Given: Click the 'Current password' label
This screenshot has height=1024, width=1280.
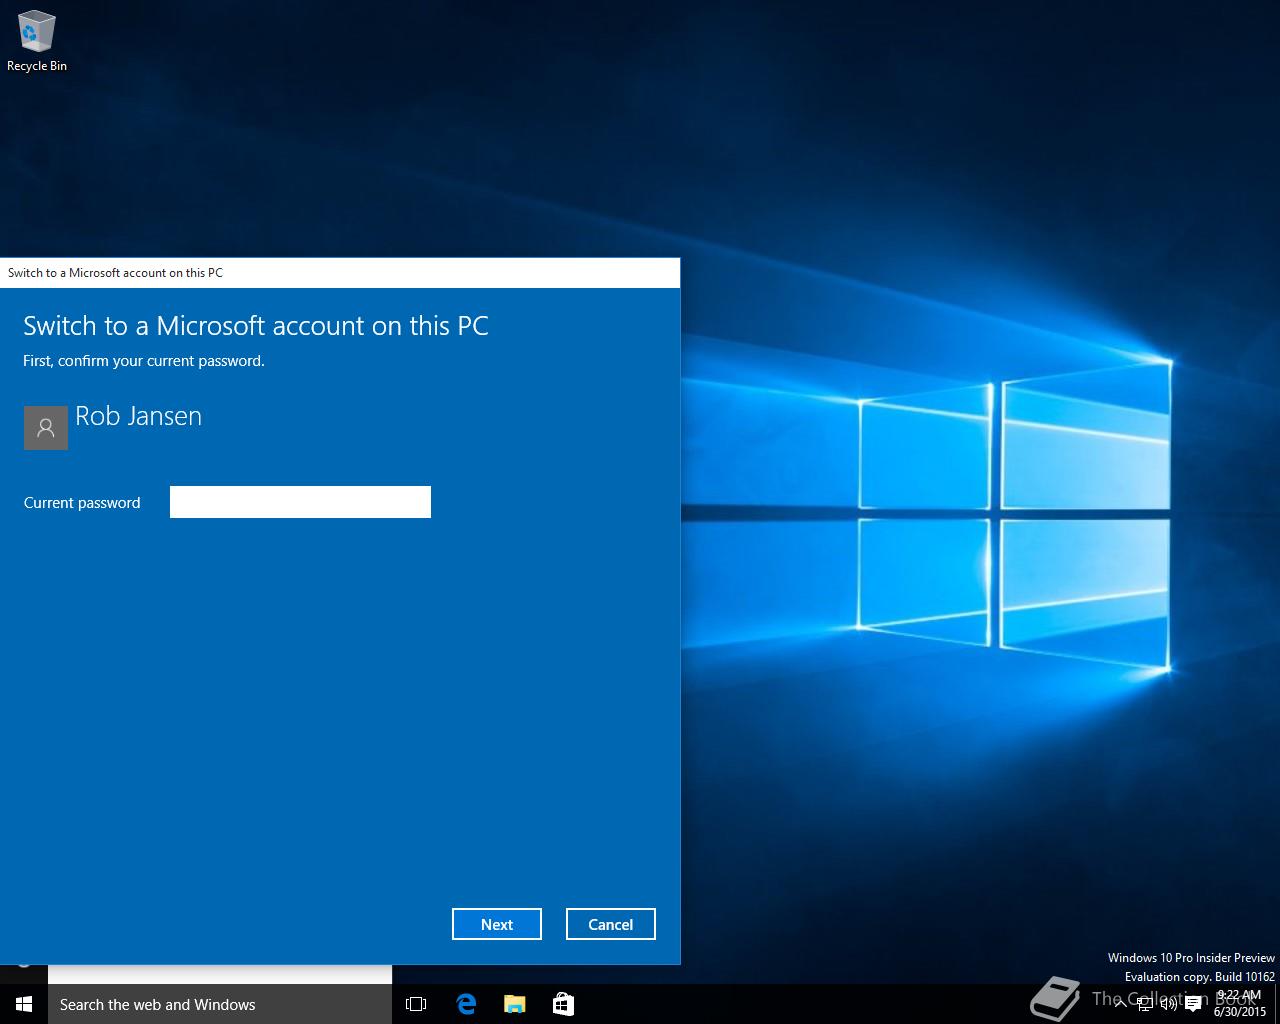Looking at the screenshot, I should [82, 503].
